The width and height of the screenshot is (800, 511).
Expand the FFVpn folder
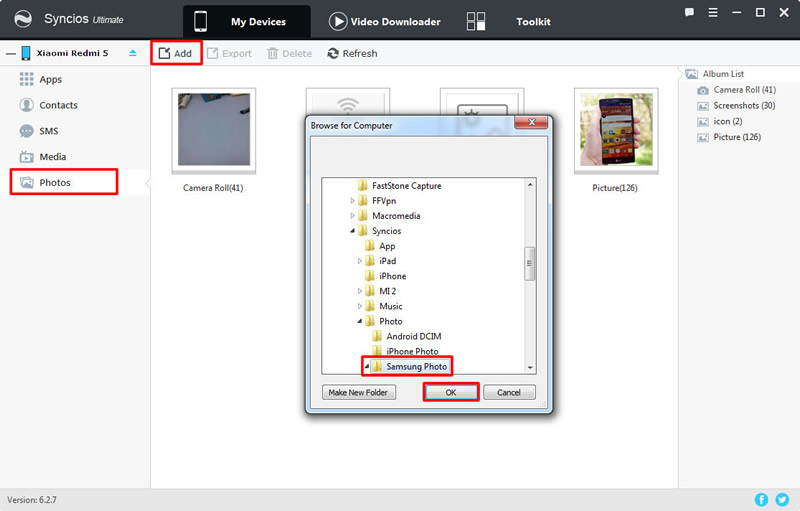coord(352,201)
